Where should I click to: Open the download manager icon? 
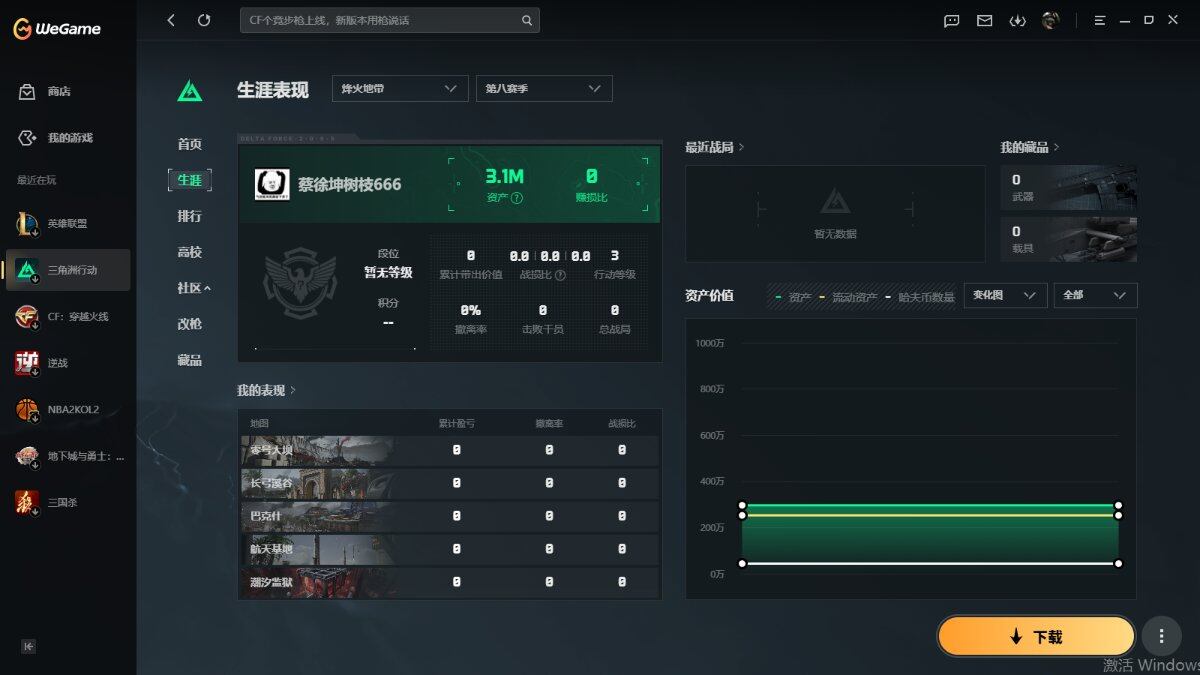coord(1017,20)
